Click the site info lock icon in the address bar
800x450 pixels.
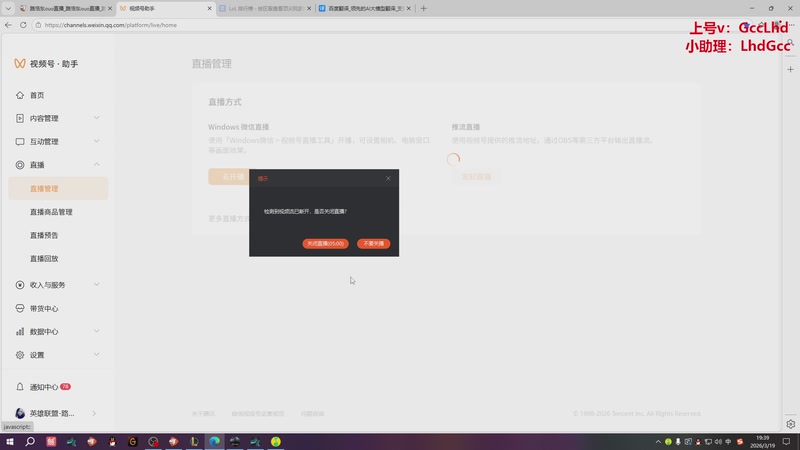pos(38,24)
